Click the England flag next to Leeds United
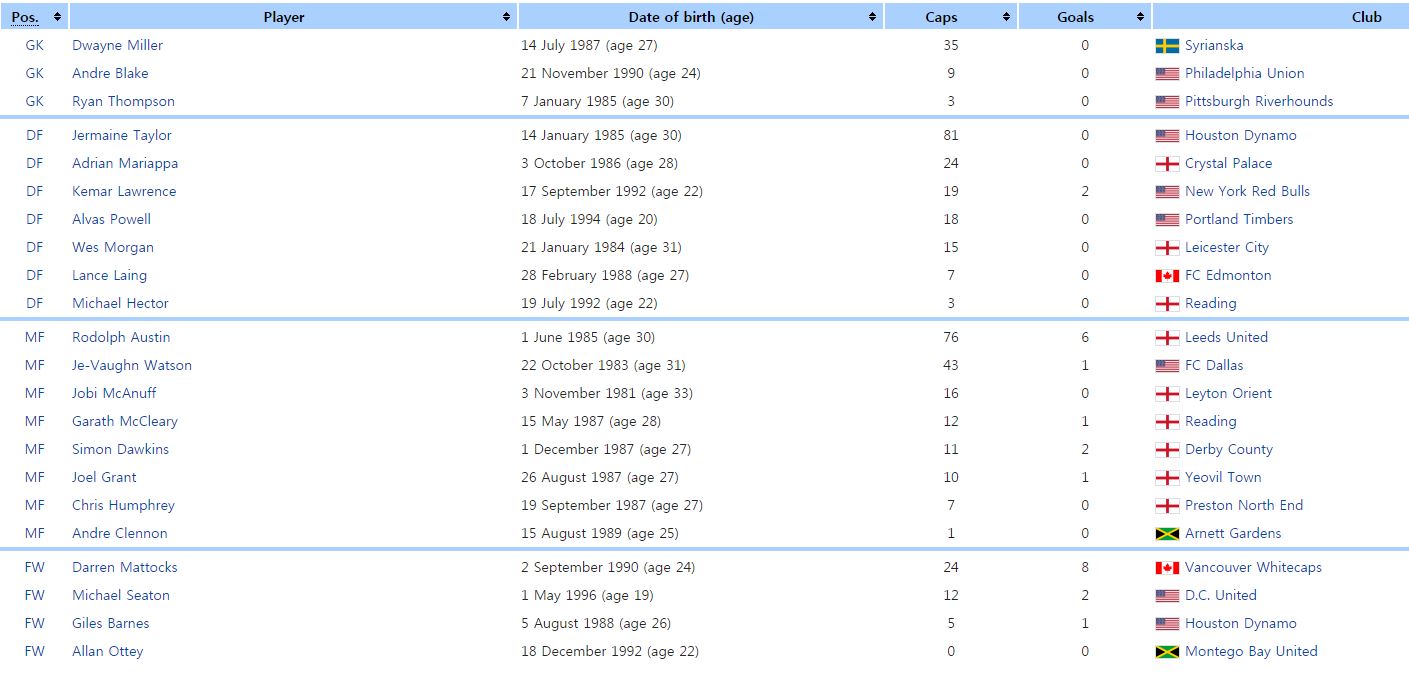Image resolution: width=1409 pixels, height=674 pixels. coord(1166,338)
